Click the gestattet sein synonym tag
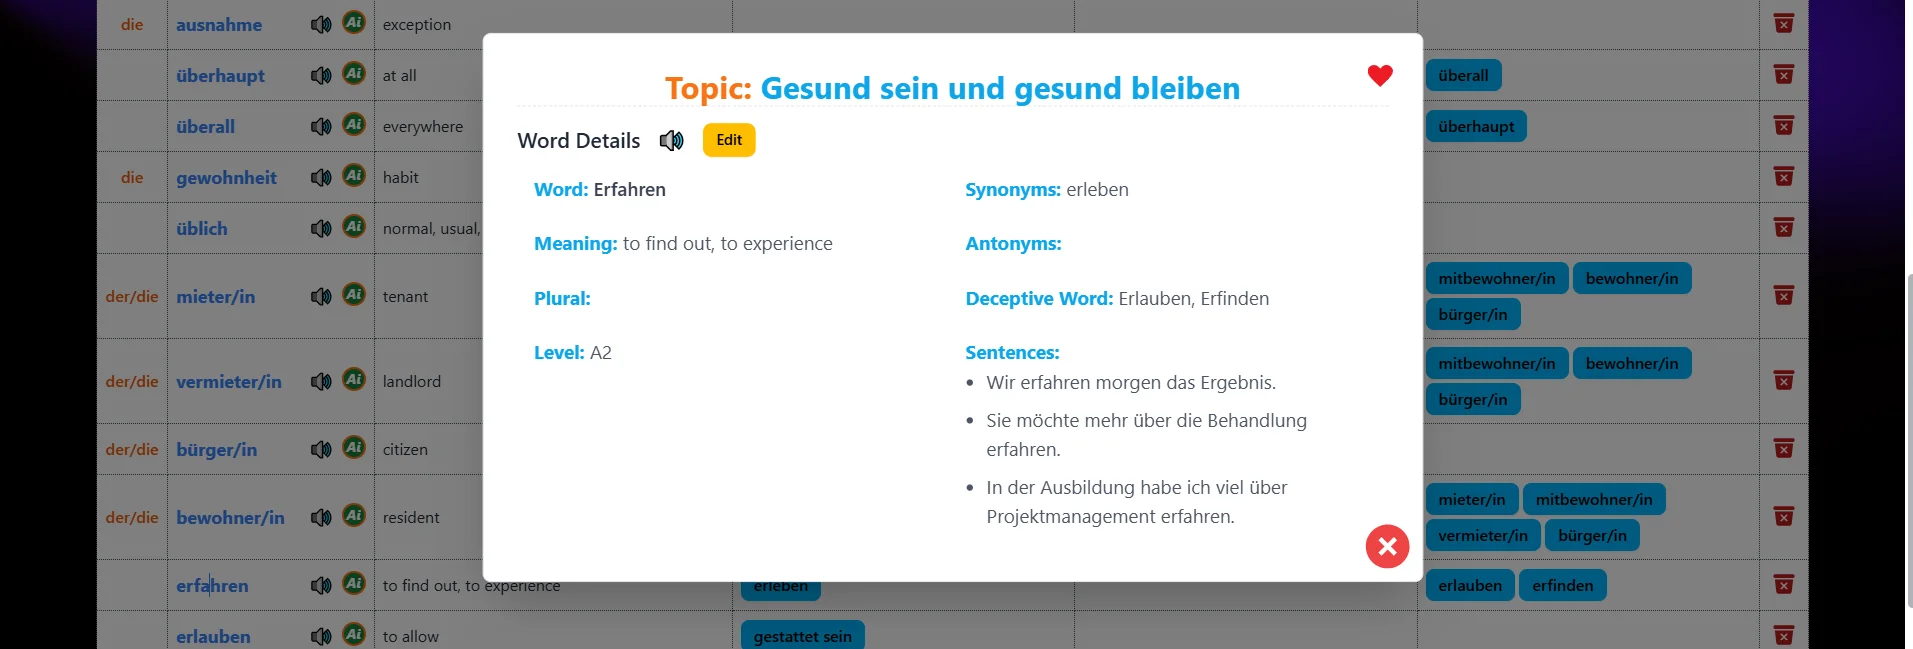The width and height of the screenshot is (1913, 649). (802, 636)
